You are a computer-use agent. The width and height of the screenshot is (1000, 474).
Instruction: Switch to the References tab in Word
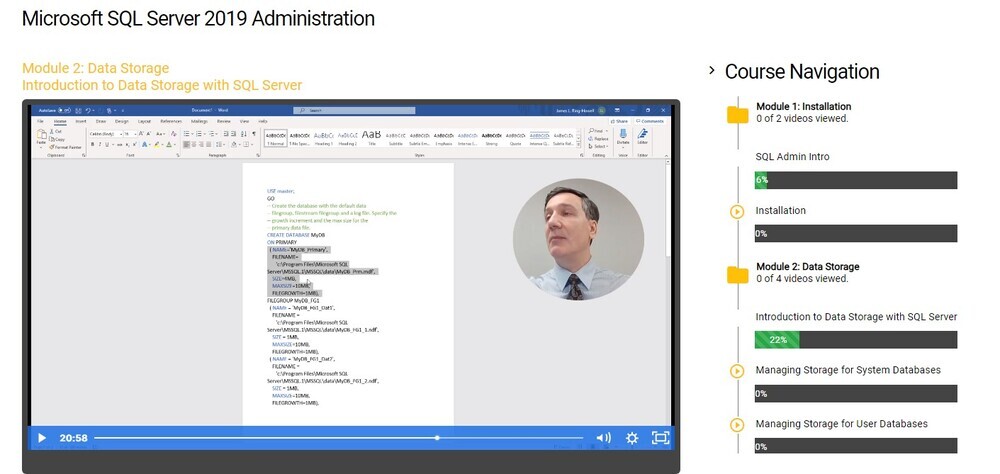point(171,121)
